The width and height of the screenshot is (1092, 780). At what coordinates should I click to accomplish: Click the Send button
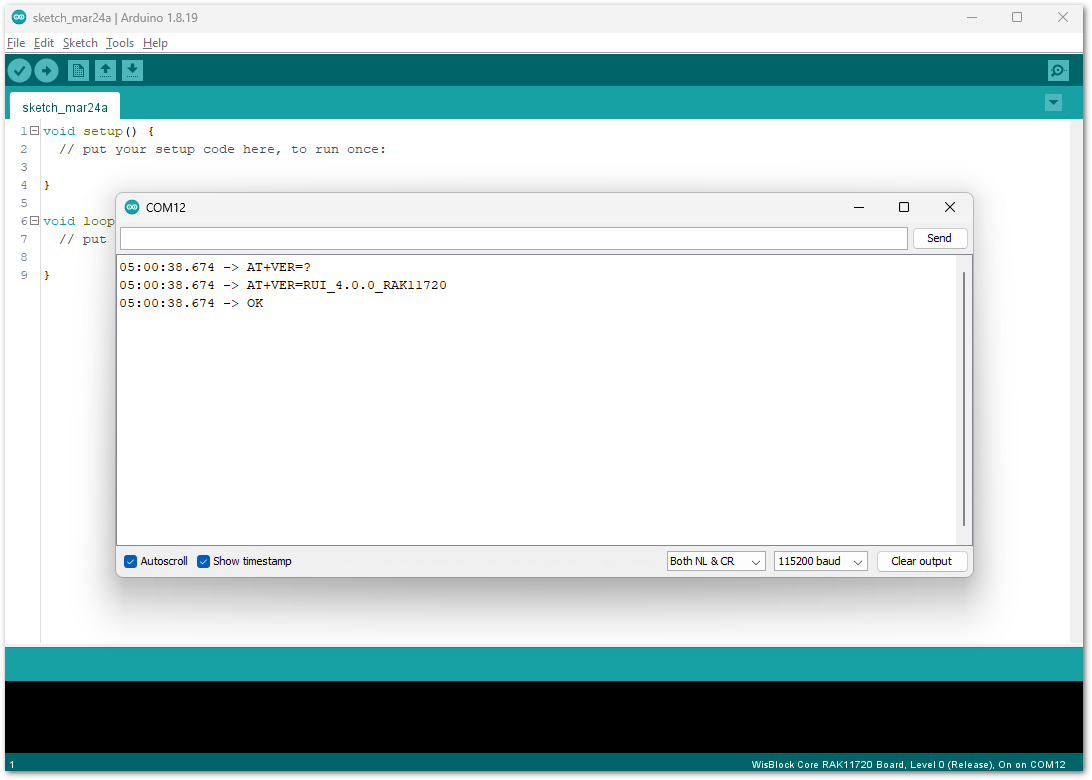click(939, 238)
